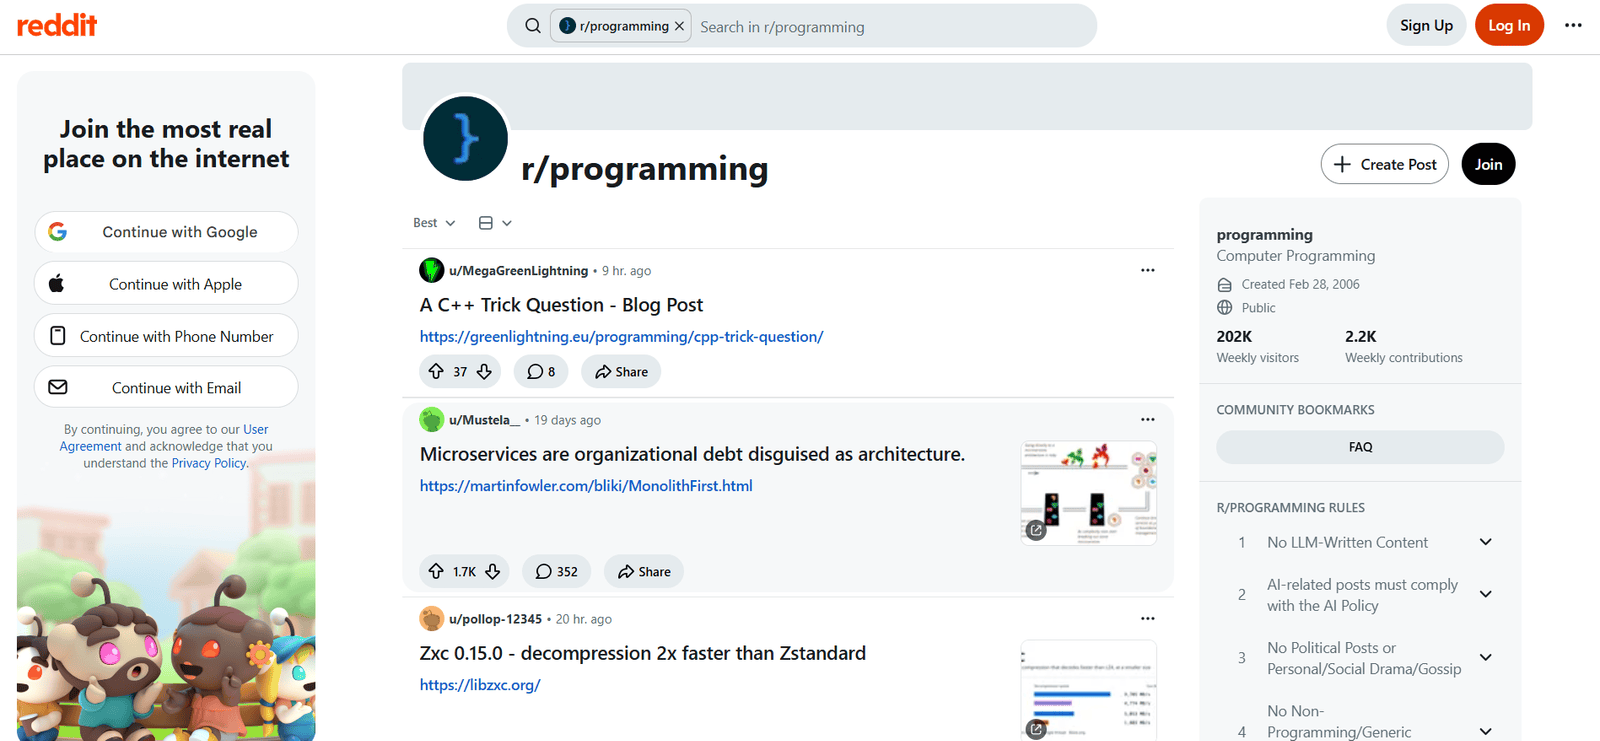Viewport: 1600px width, 741px height.
Task: Click the Sign Up button
Action: [1426, 25]
